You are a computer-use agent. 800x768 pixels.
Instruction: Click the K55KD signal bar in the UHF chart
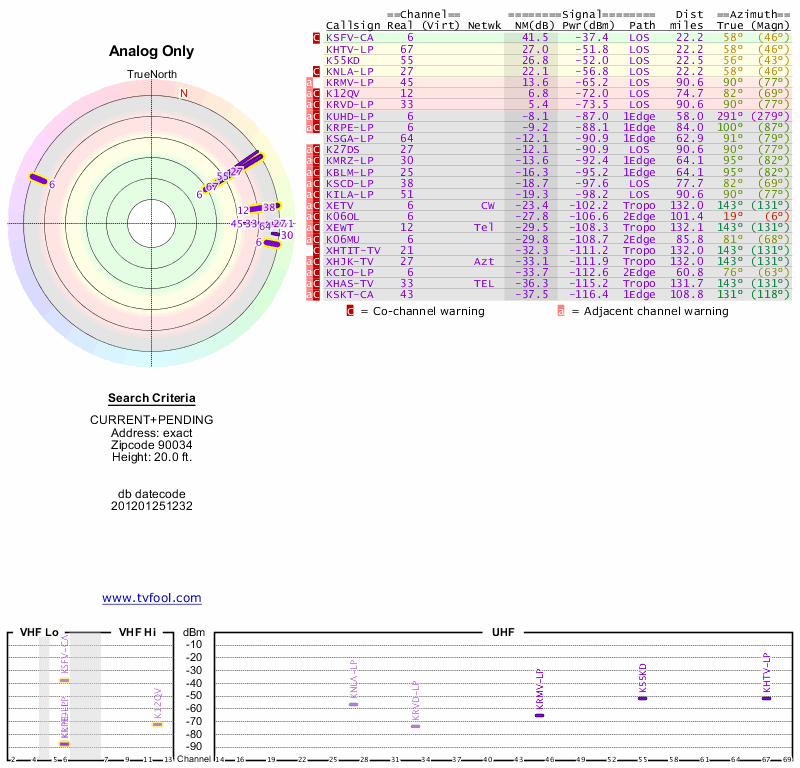pos(642,697)
